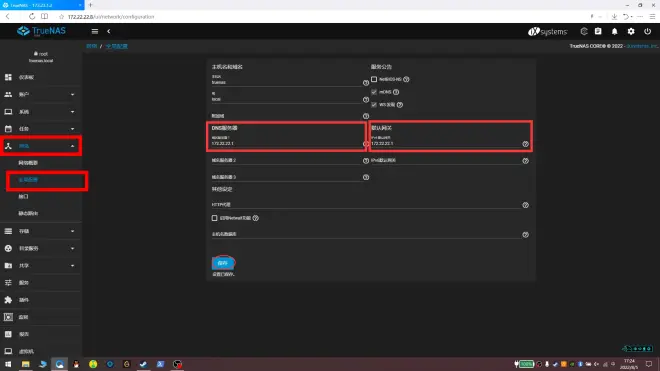Uncheck the WS-Discovery checkbox

(x=374, y=104)
